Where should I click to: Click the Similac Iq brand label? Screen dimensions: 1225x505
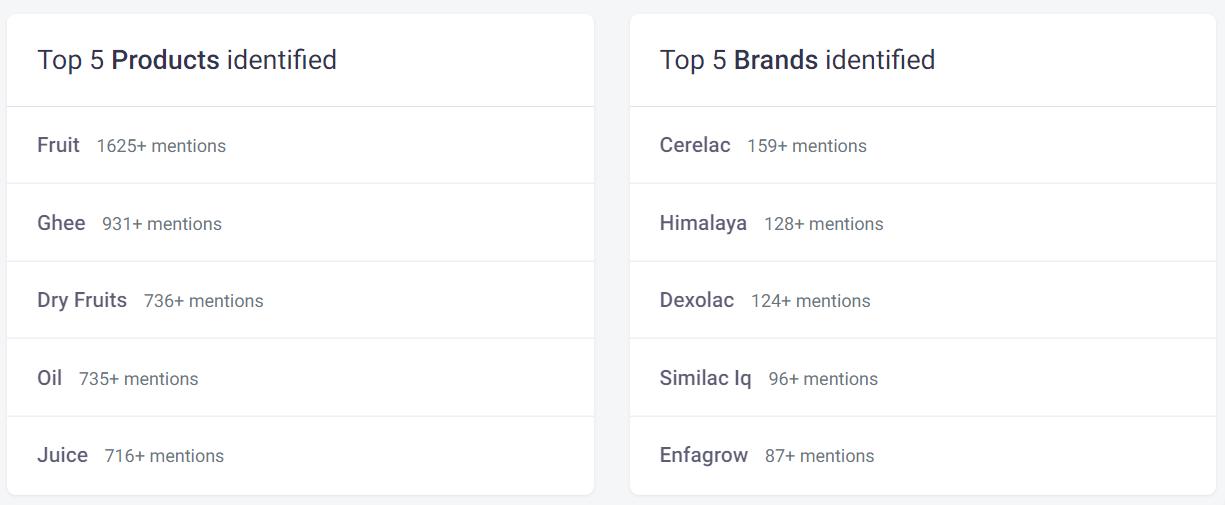(705, 378)
